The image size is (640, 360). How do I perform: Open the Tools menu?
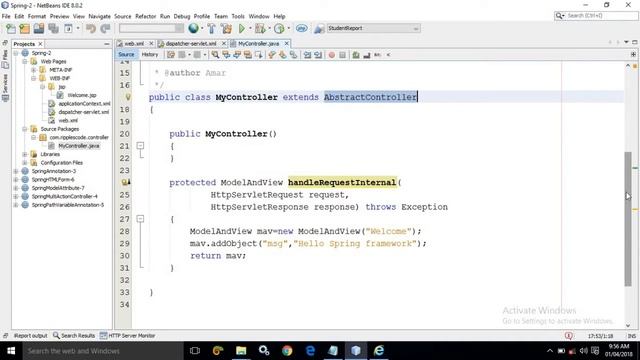[238, 16]
